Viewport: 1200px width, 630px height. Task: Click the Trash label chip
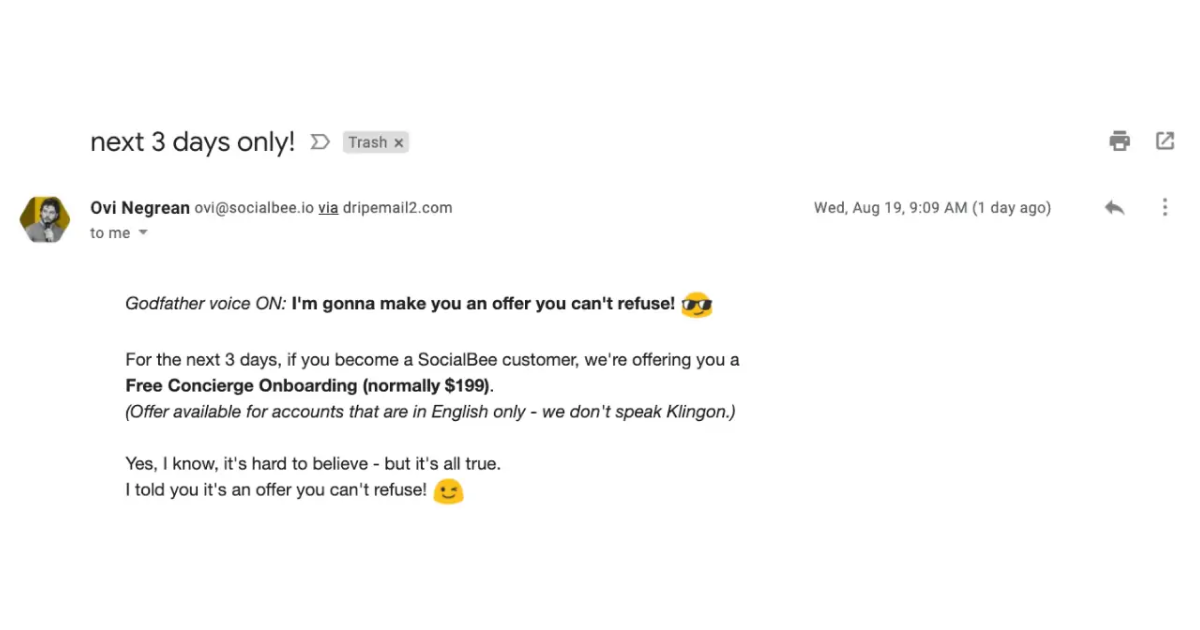[x=367, y=143]
